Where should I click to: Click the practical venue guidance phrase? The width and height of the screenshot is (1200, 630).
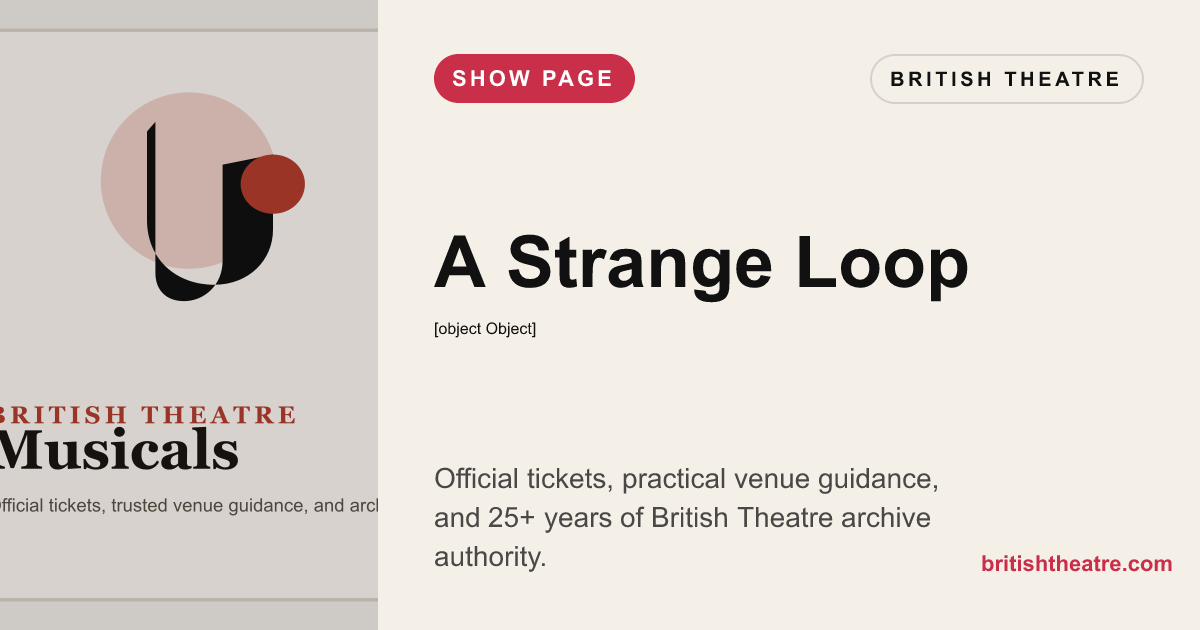[x=780, y=479]
